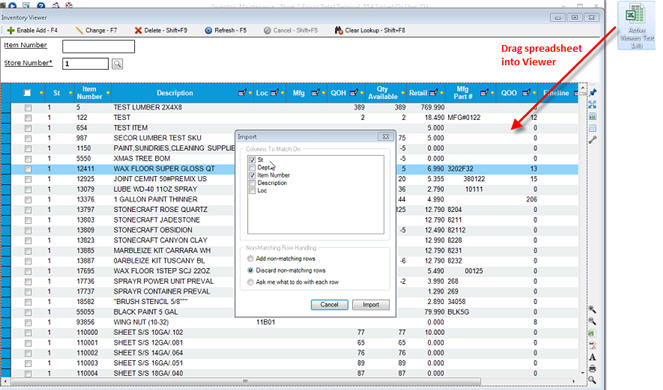The height and width of the screenshot is (390, 663).
Task: Select Ask me what to do option
Action: click(250, 282)
